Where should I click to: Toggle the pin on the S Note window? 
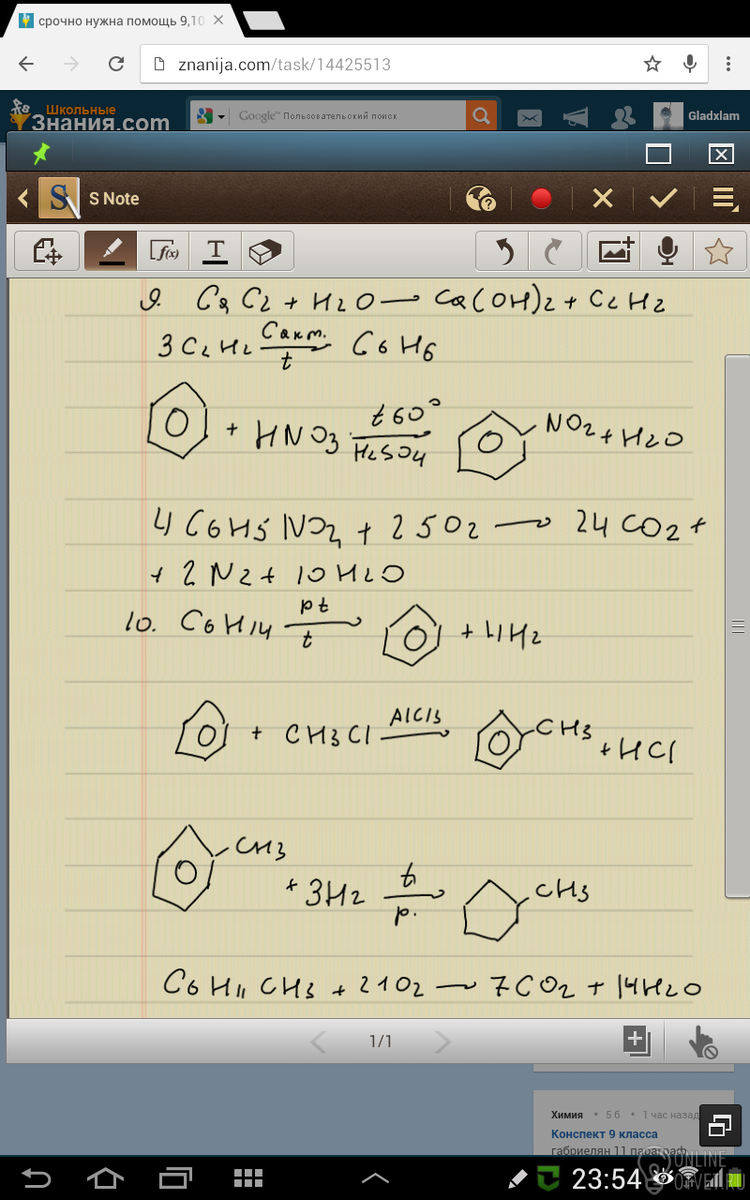tap(40, 154)
